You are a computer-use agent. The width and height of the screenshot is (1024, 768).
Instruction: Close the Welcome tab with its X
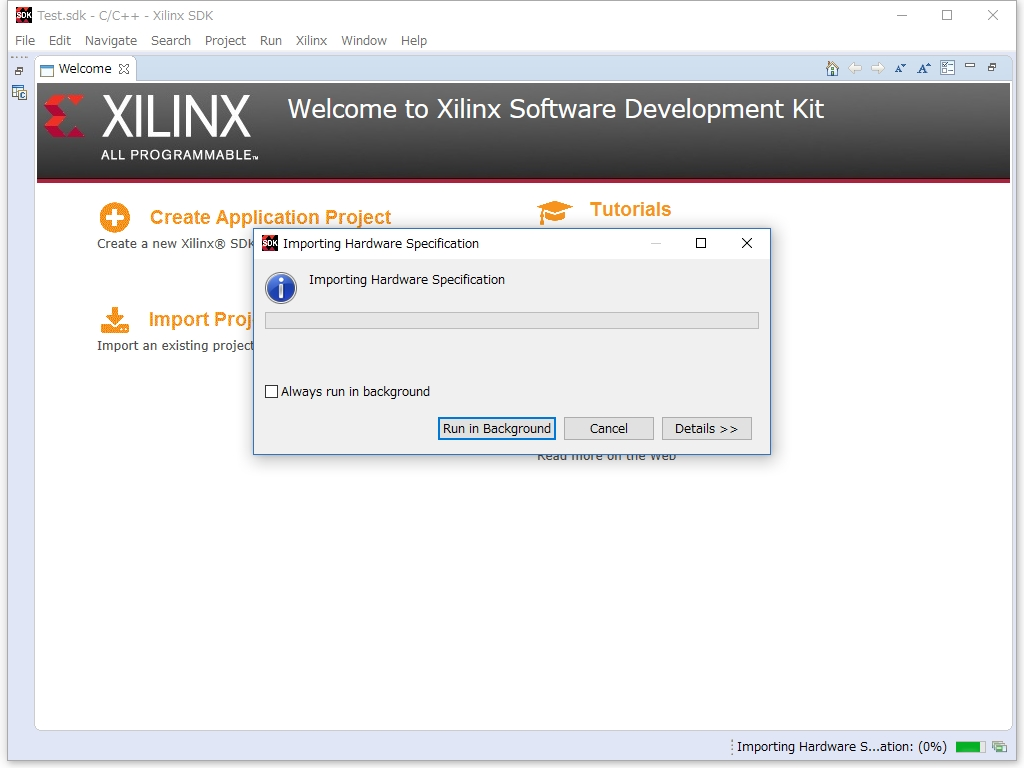124,69
